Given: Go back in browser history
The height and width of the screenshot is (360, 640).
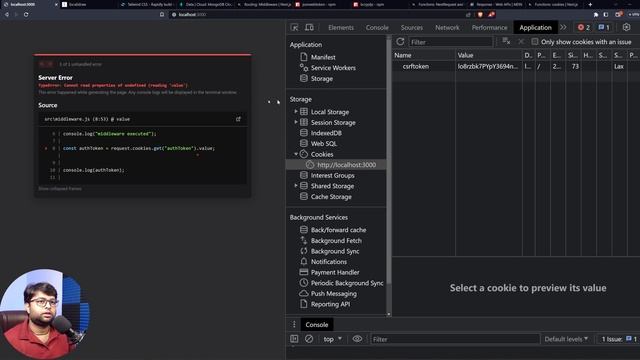Looking at the screenshot, I should click(7, 14).
